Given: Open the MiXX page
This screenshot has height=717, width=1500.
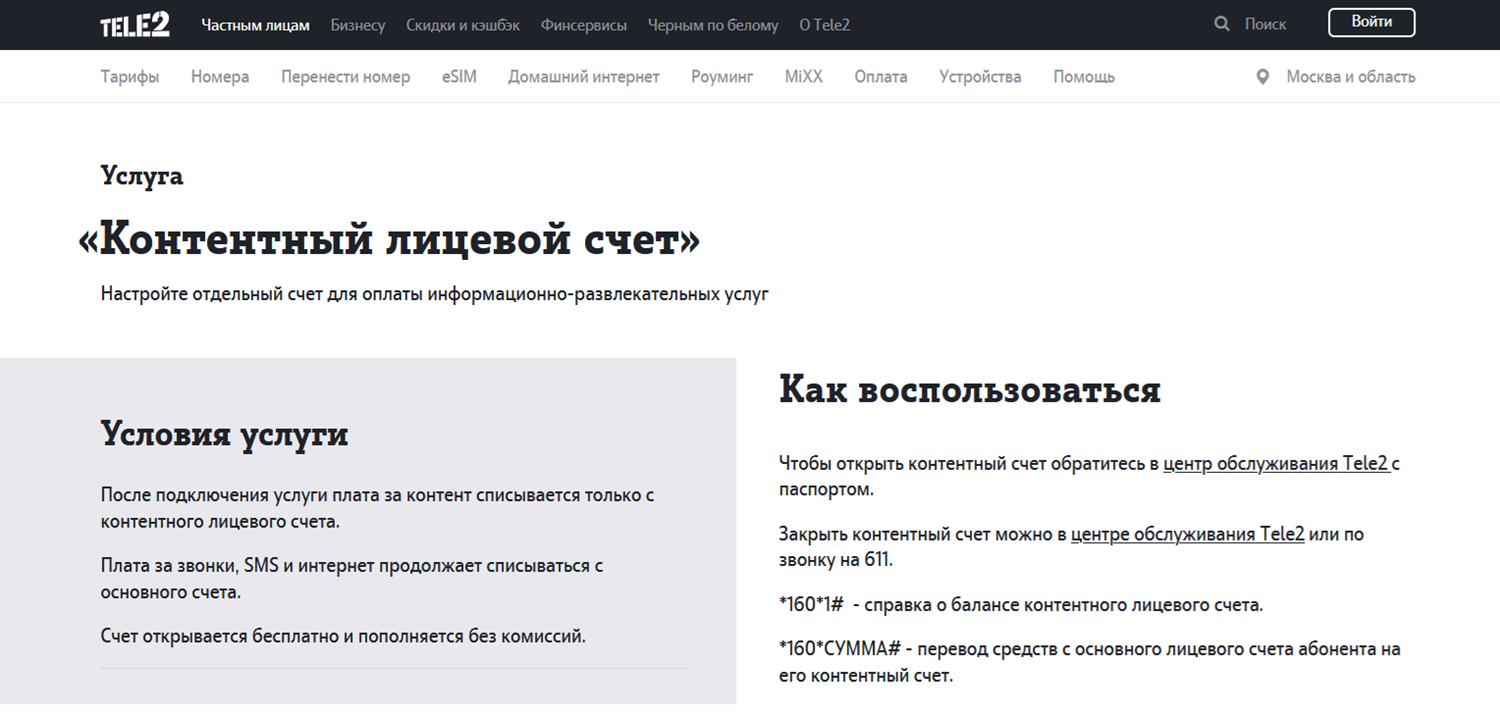Looking at the screenshot, I should (x=804, y=77).
